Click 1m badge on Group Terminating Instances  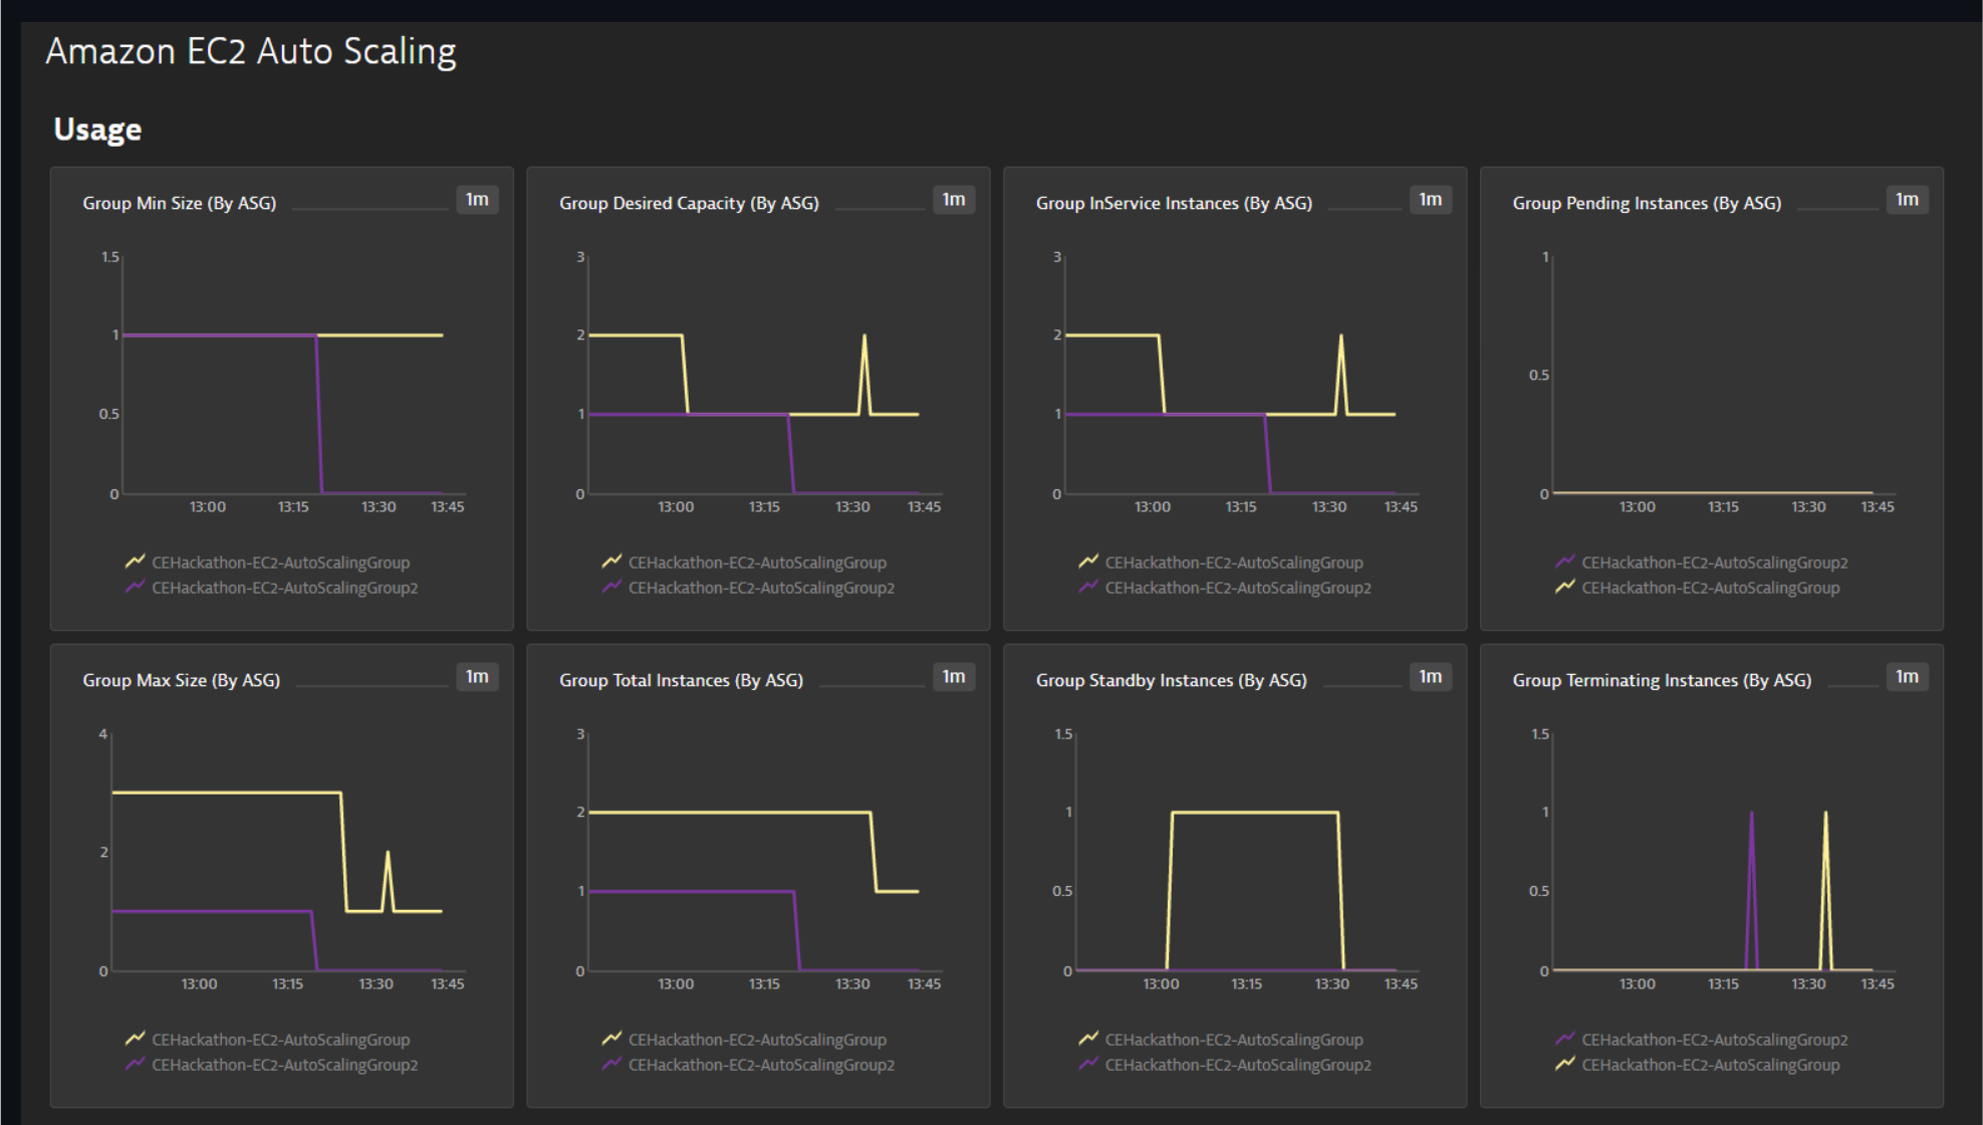coord(1907,677)
